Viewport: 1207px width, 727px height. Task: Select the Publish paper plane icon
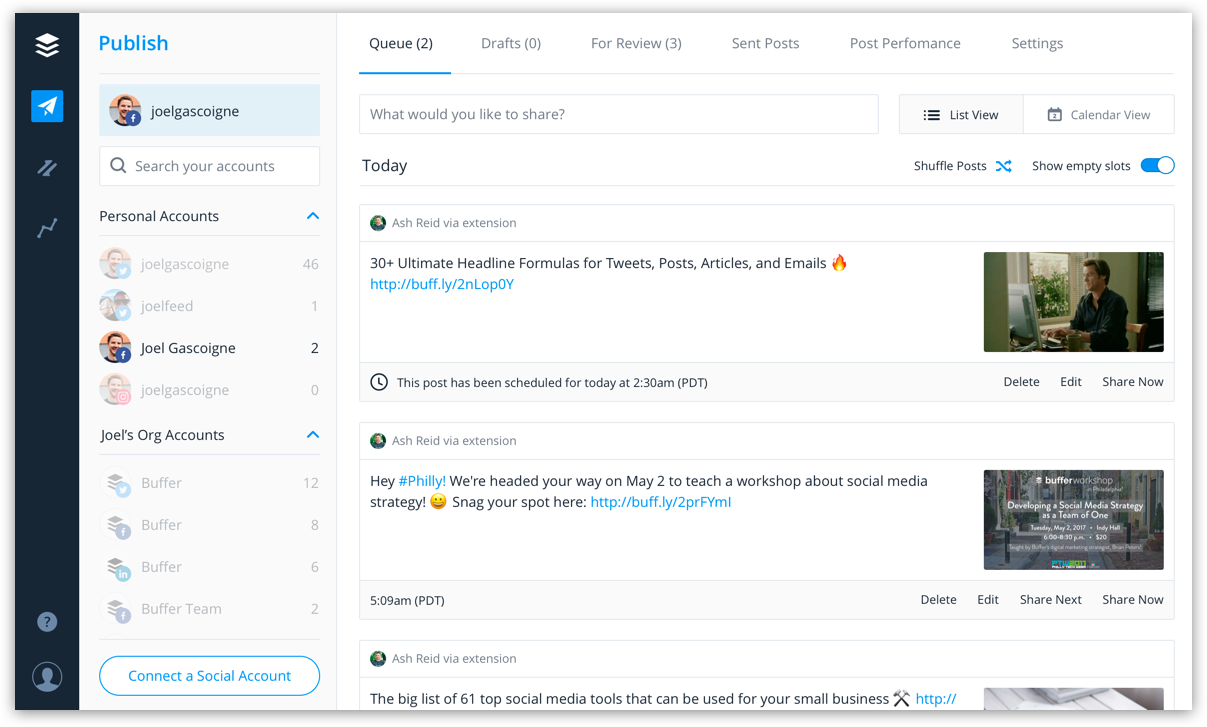click(46, 106)
